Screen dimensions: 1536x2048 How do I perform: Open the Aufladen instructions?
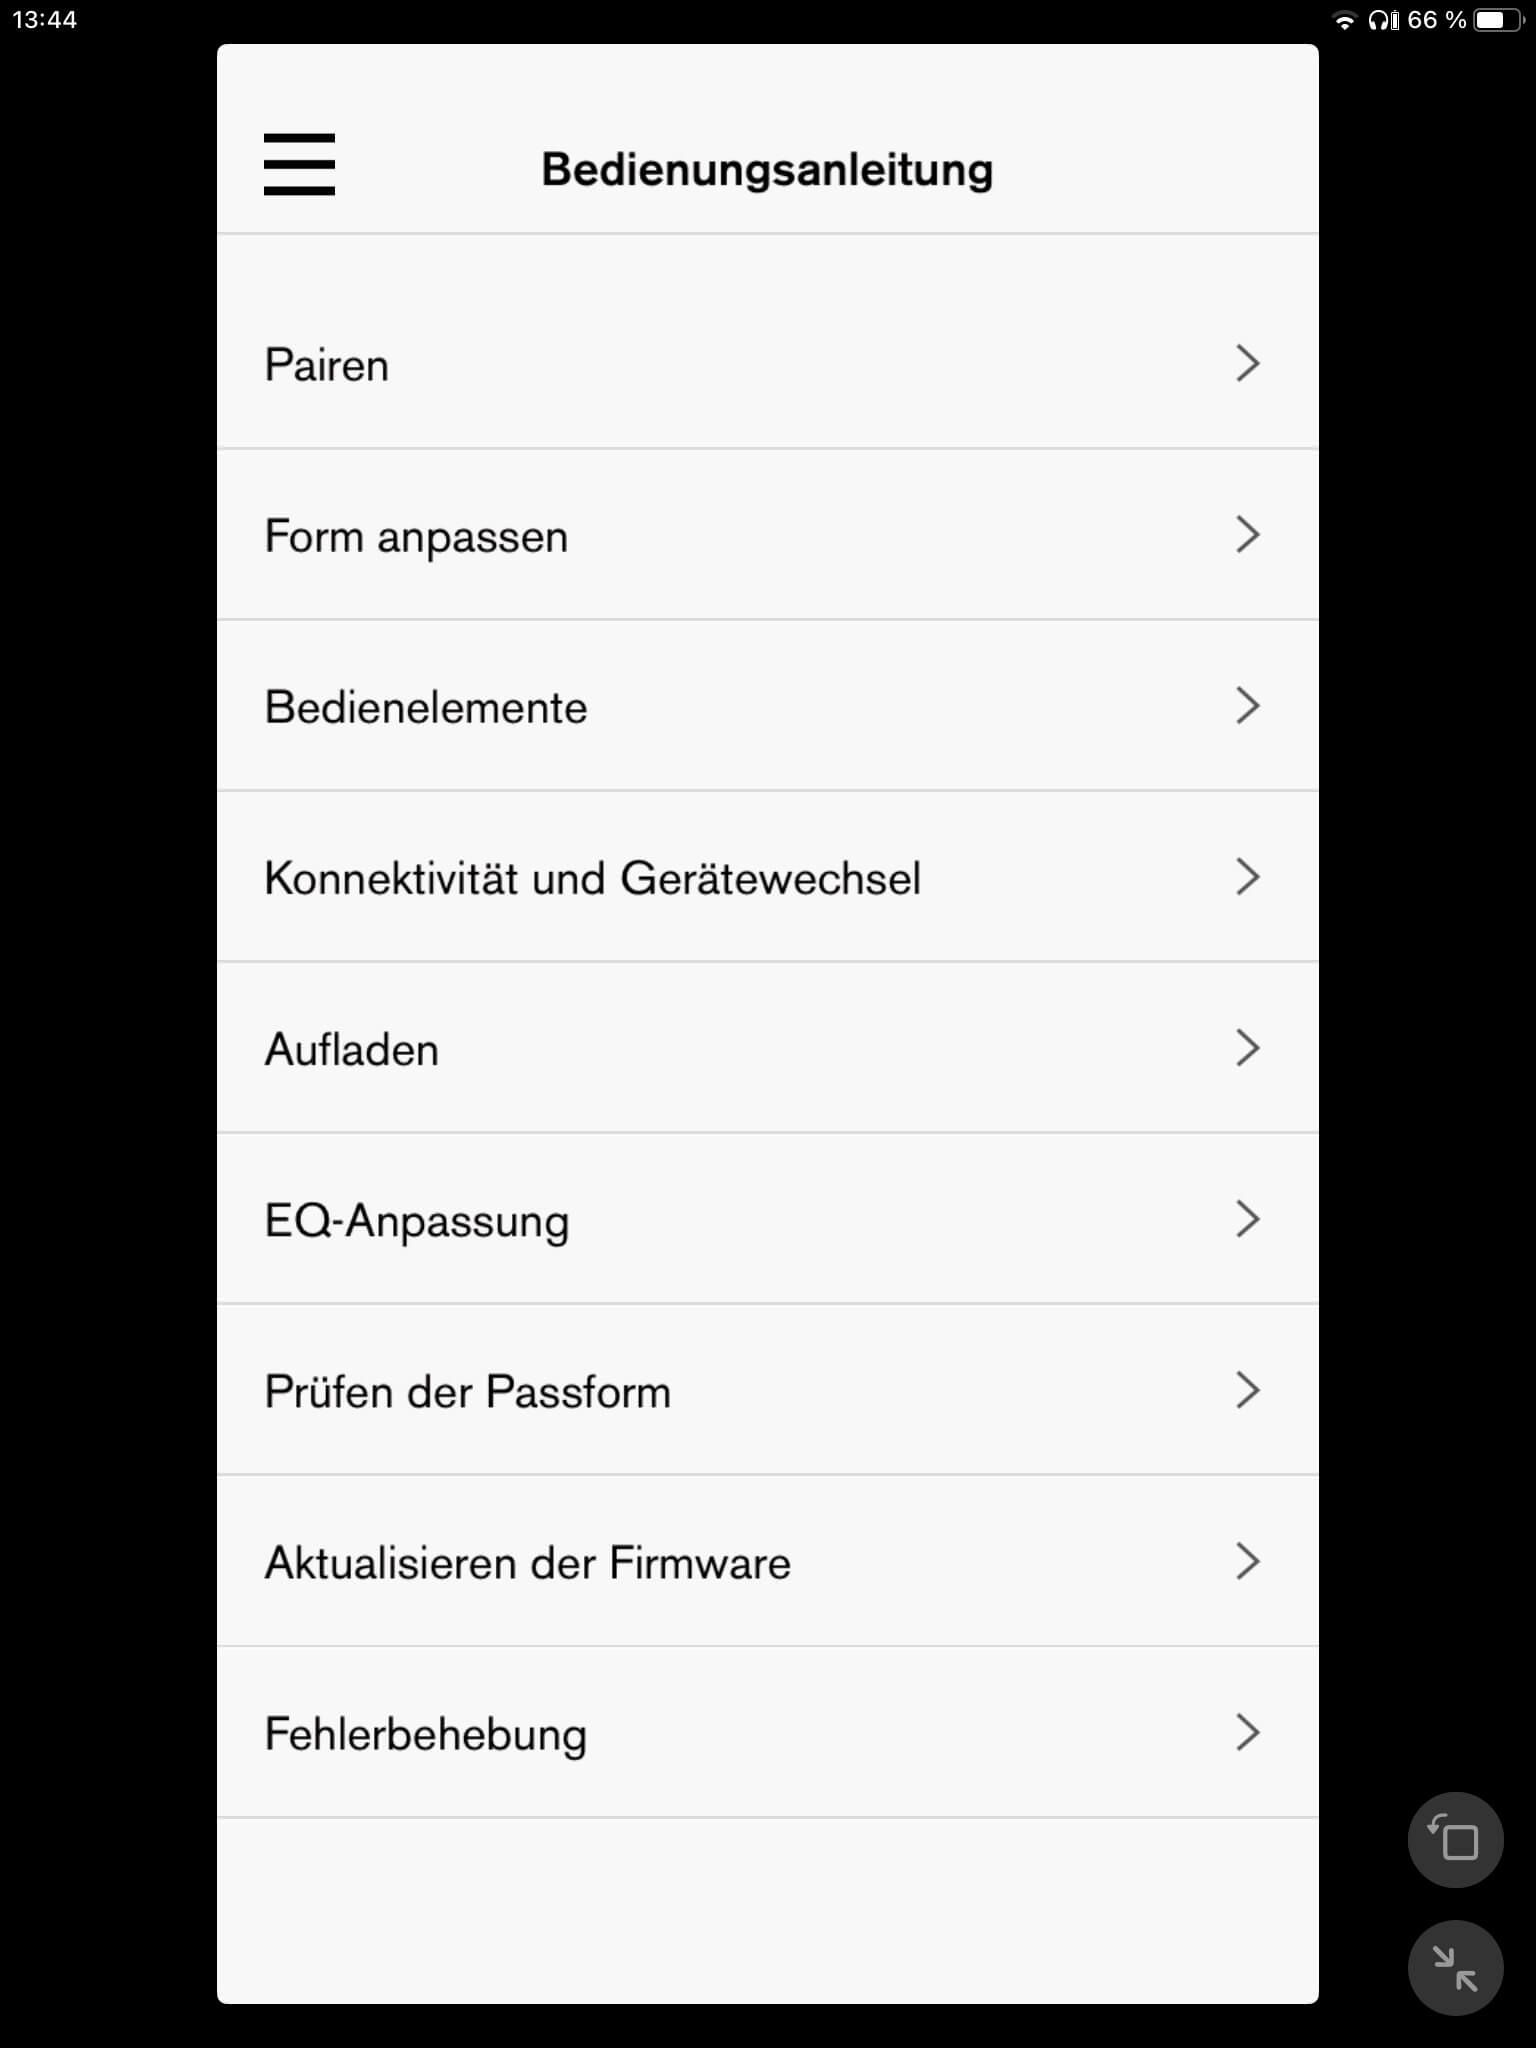(352, 1049)
